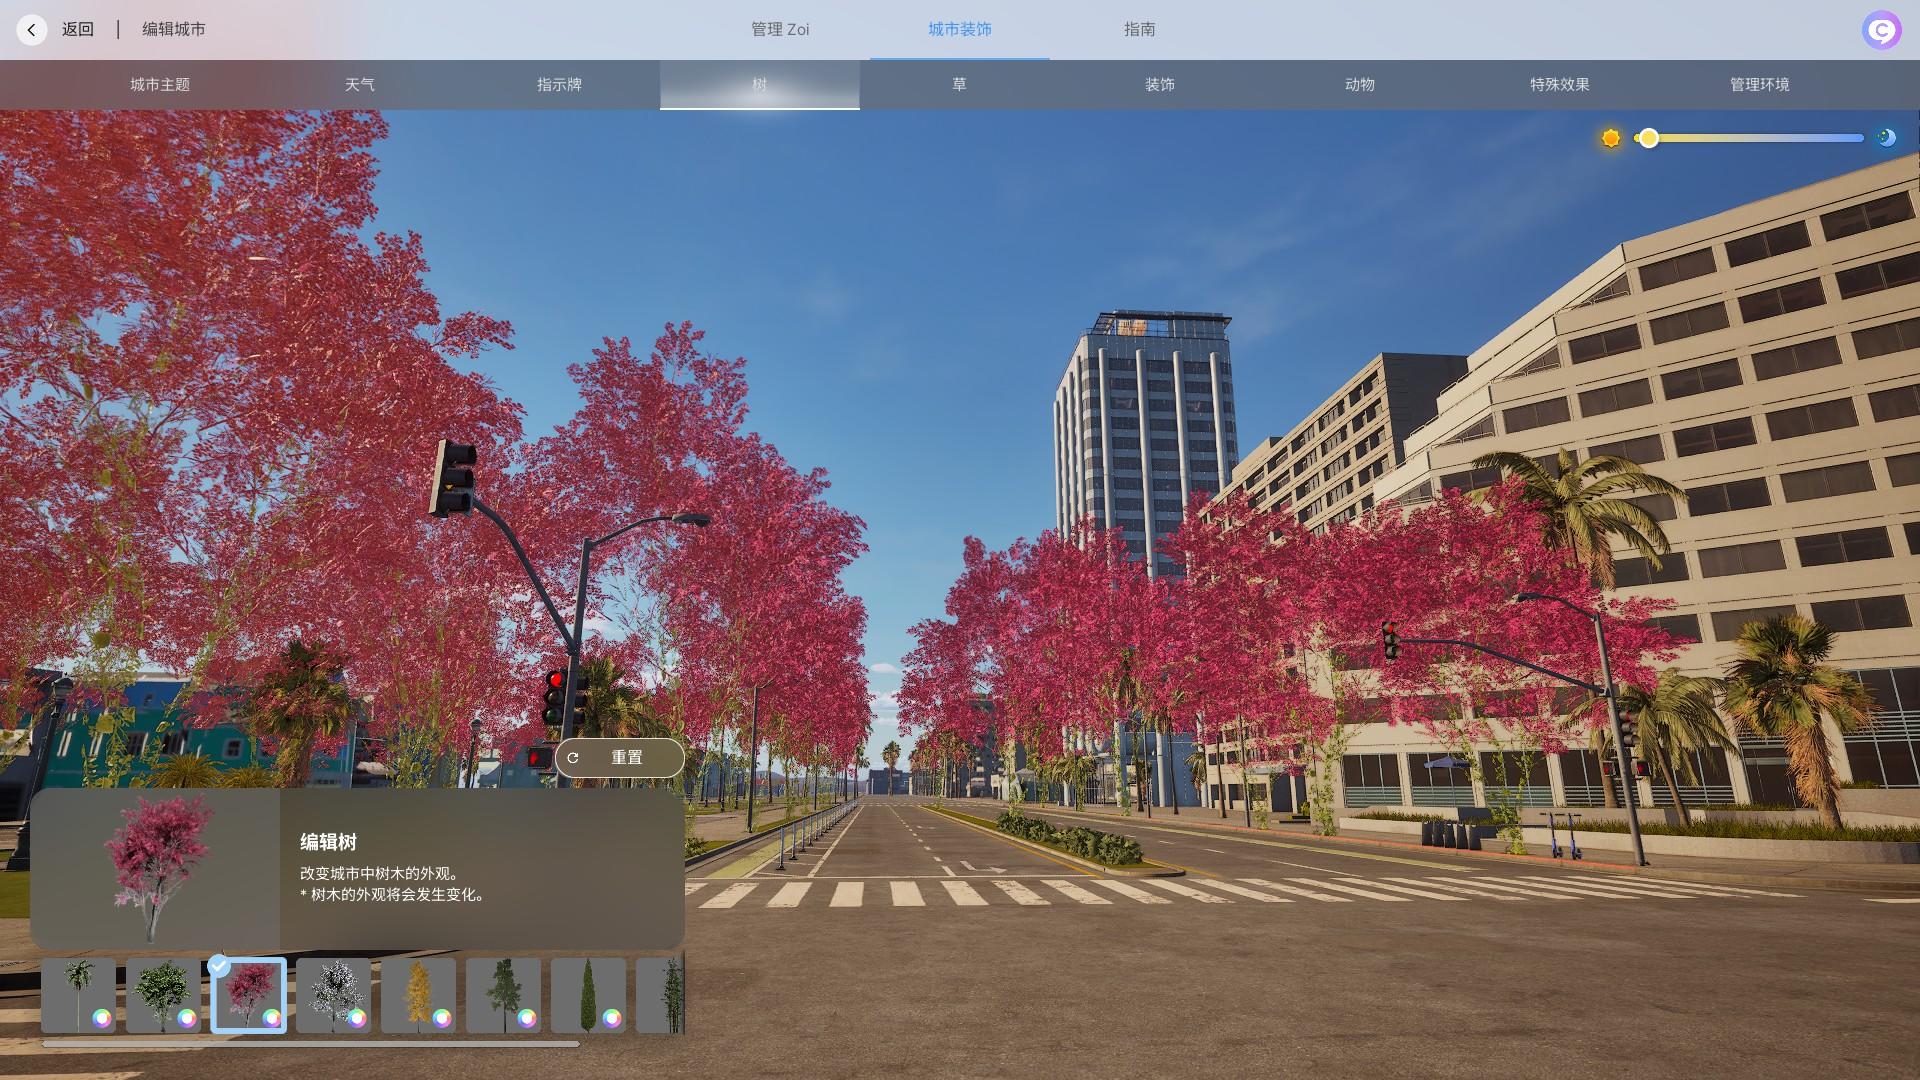This screenshot has height=1080, width=1920.
Task: Switch to 天气 weather sub-tab
Action: [360, 85]
